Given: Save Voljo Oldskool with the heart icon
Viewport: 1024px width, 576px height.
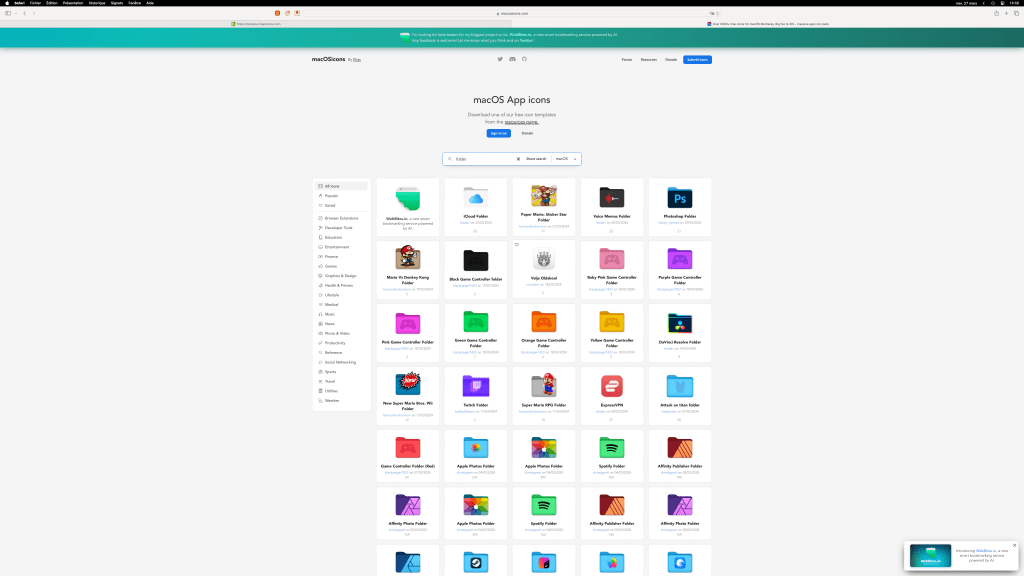Looking at the screenshot, I should [x=517, y=245].
